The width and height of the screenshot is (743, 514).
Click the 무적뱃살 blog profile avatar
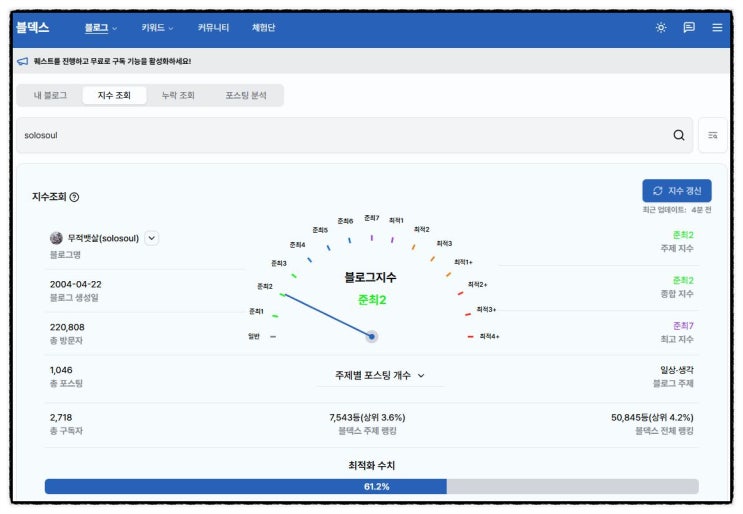(56, 238)
